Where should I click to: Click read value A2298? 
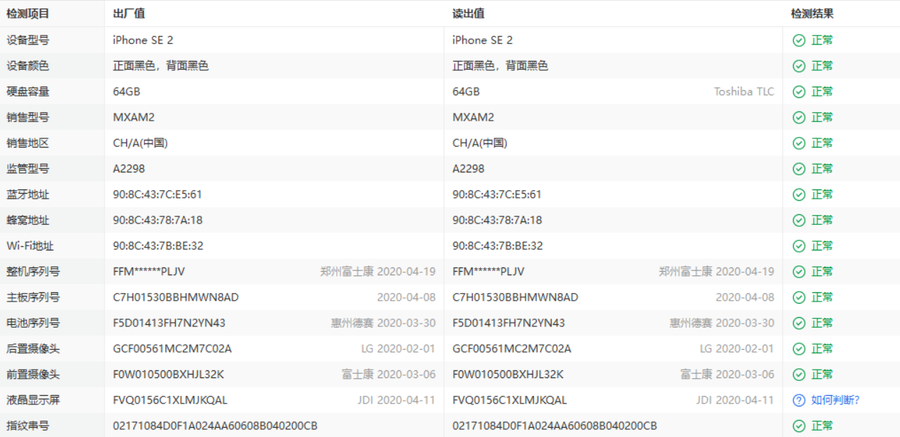coord(468,169)
